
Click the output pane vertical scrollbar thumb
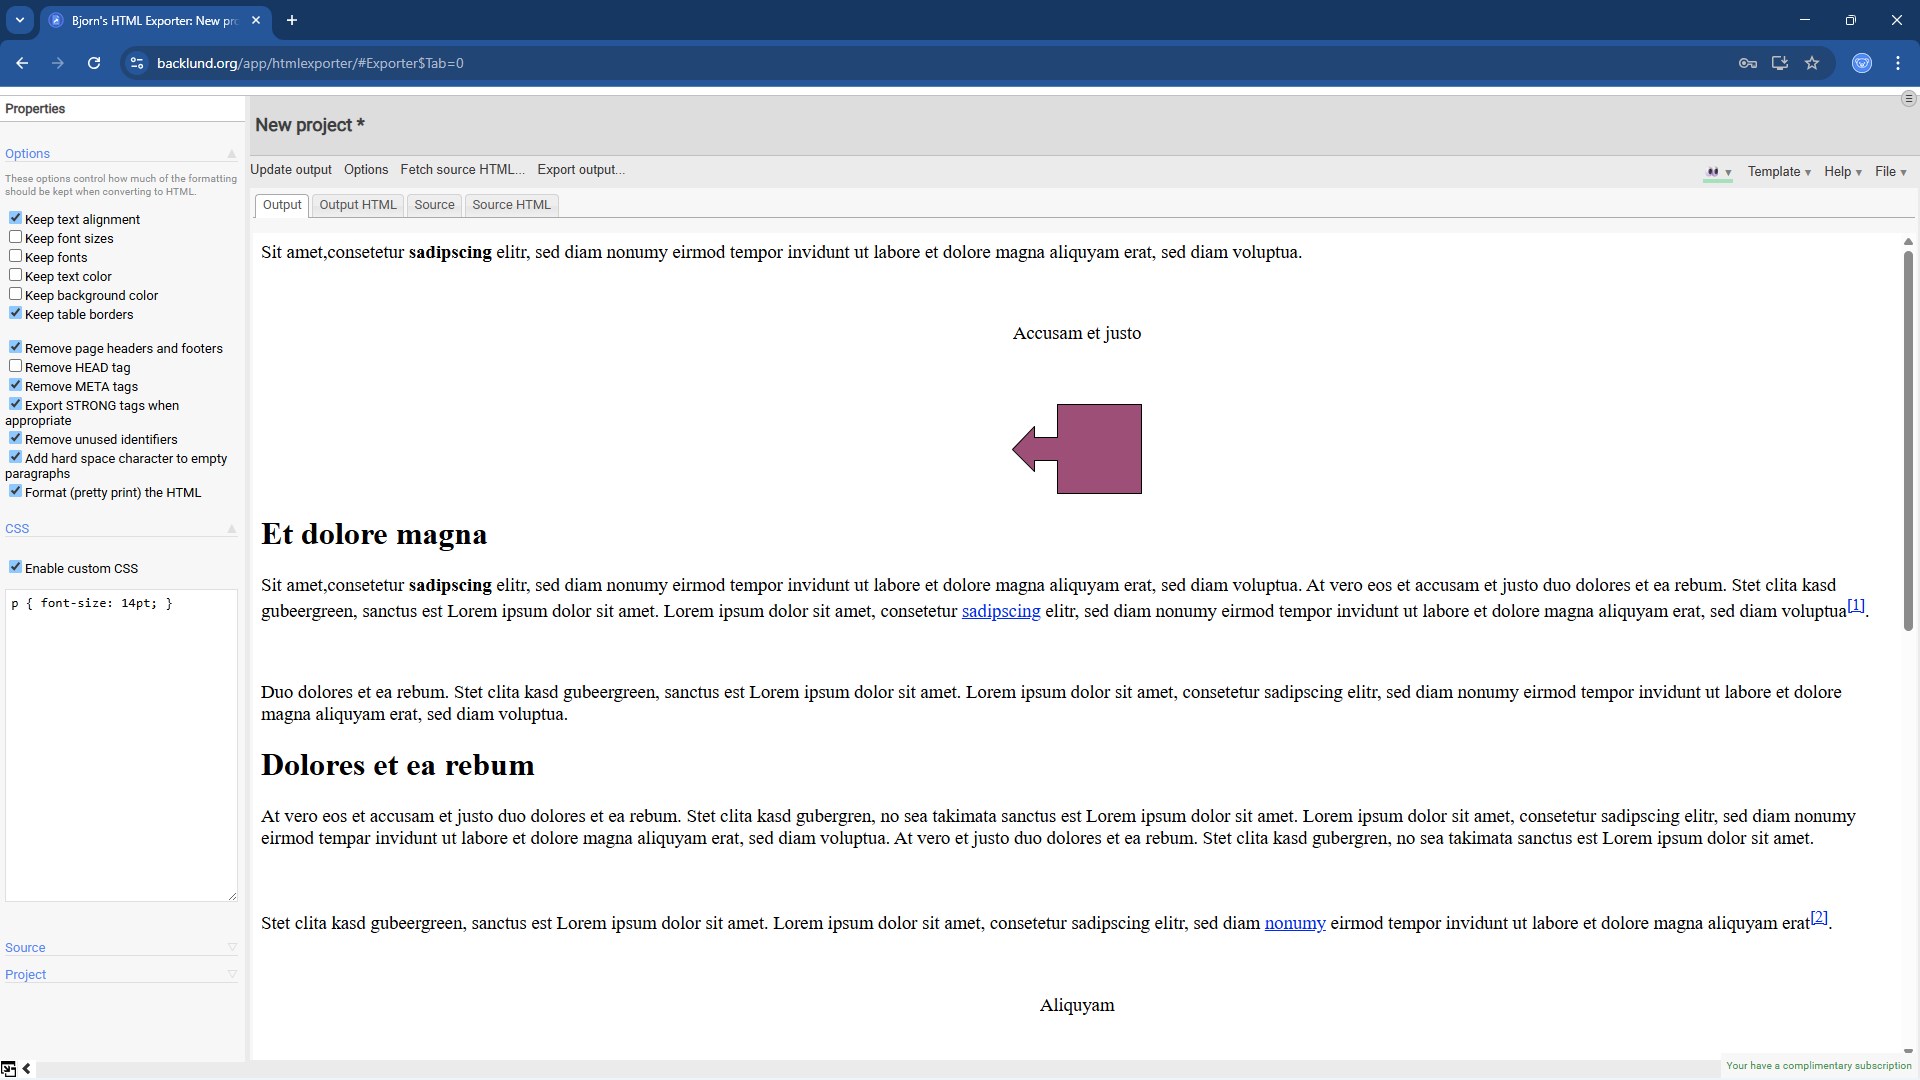pyautogui.click(x=1908, y=440)
